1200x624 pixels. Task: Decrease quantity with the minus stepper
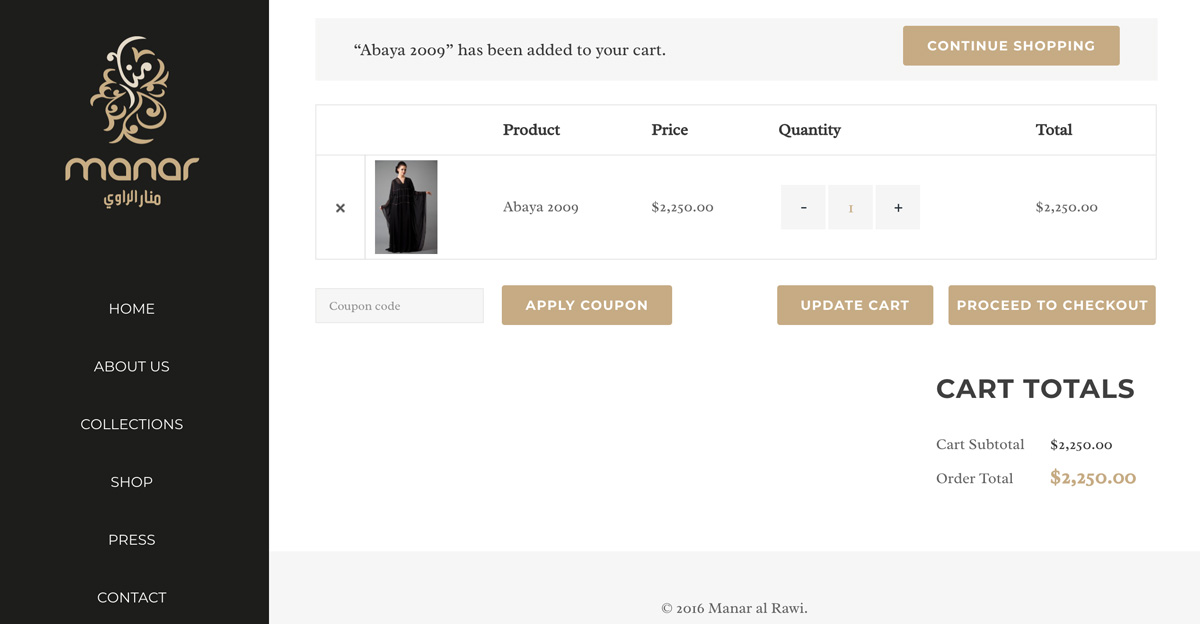coord(803,207)
